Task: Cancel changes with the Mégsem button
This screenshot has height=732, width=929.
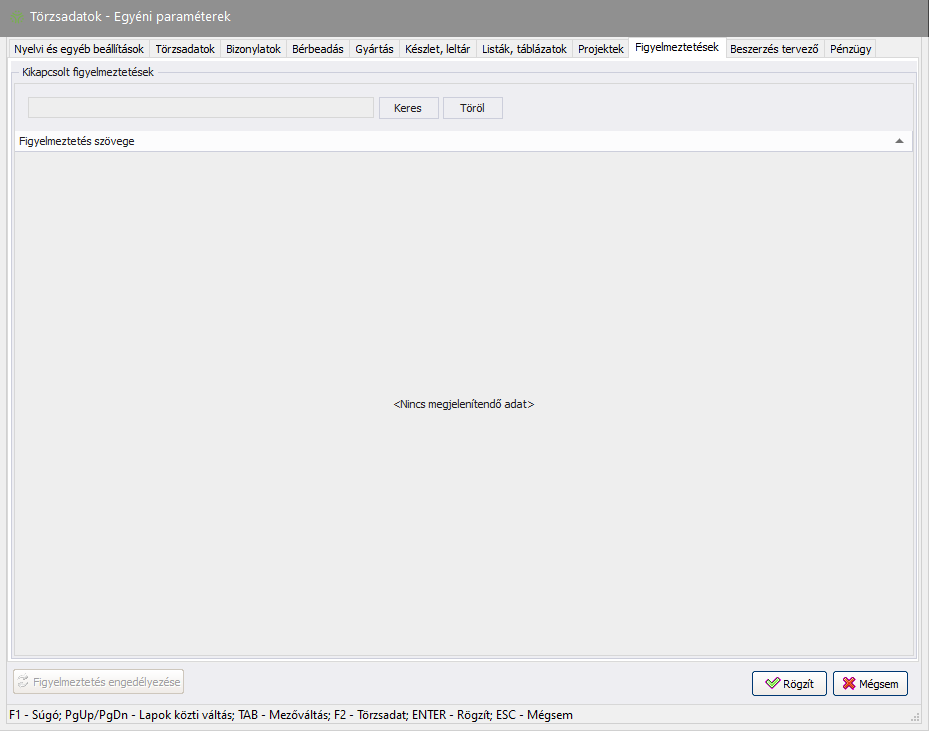Action: (870, 684)
